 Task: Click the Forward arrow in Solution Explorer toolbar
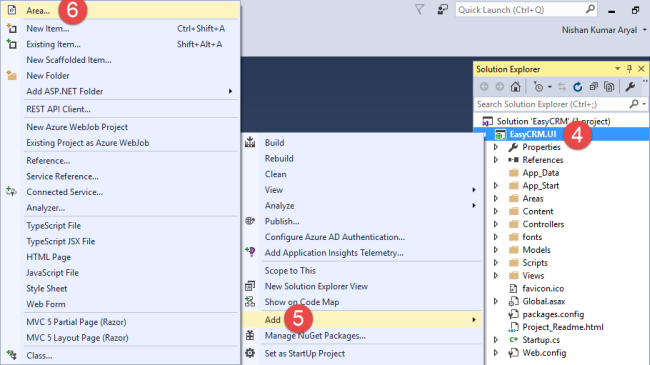(500, 87)
